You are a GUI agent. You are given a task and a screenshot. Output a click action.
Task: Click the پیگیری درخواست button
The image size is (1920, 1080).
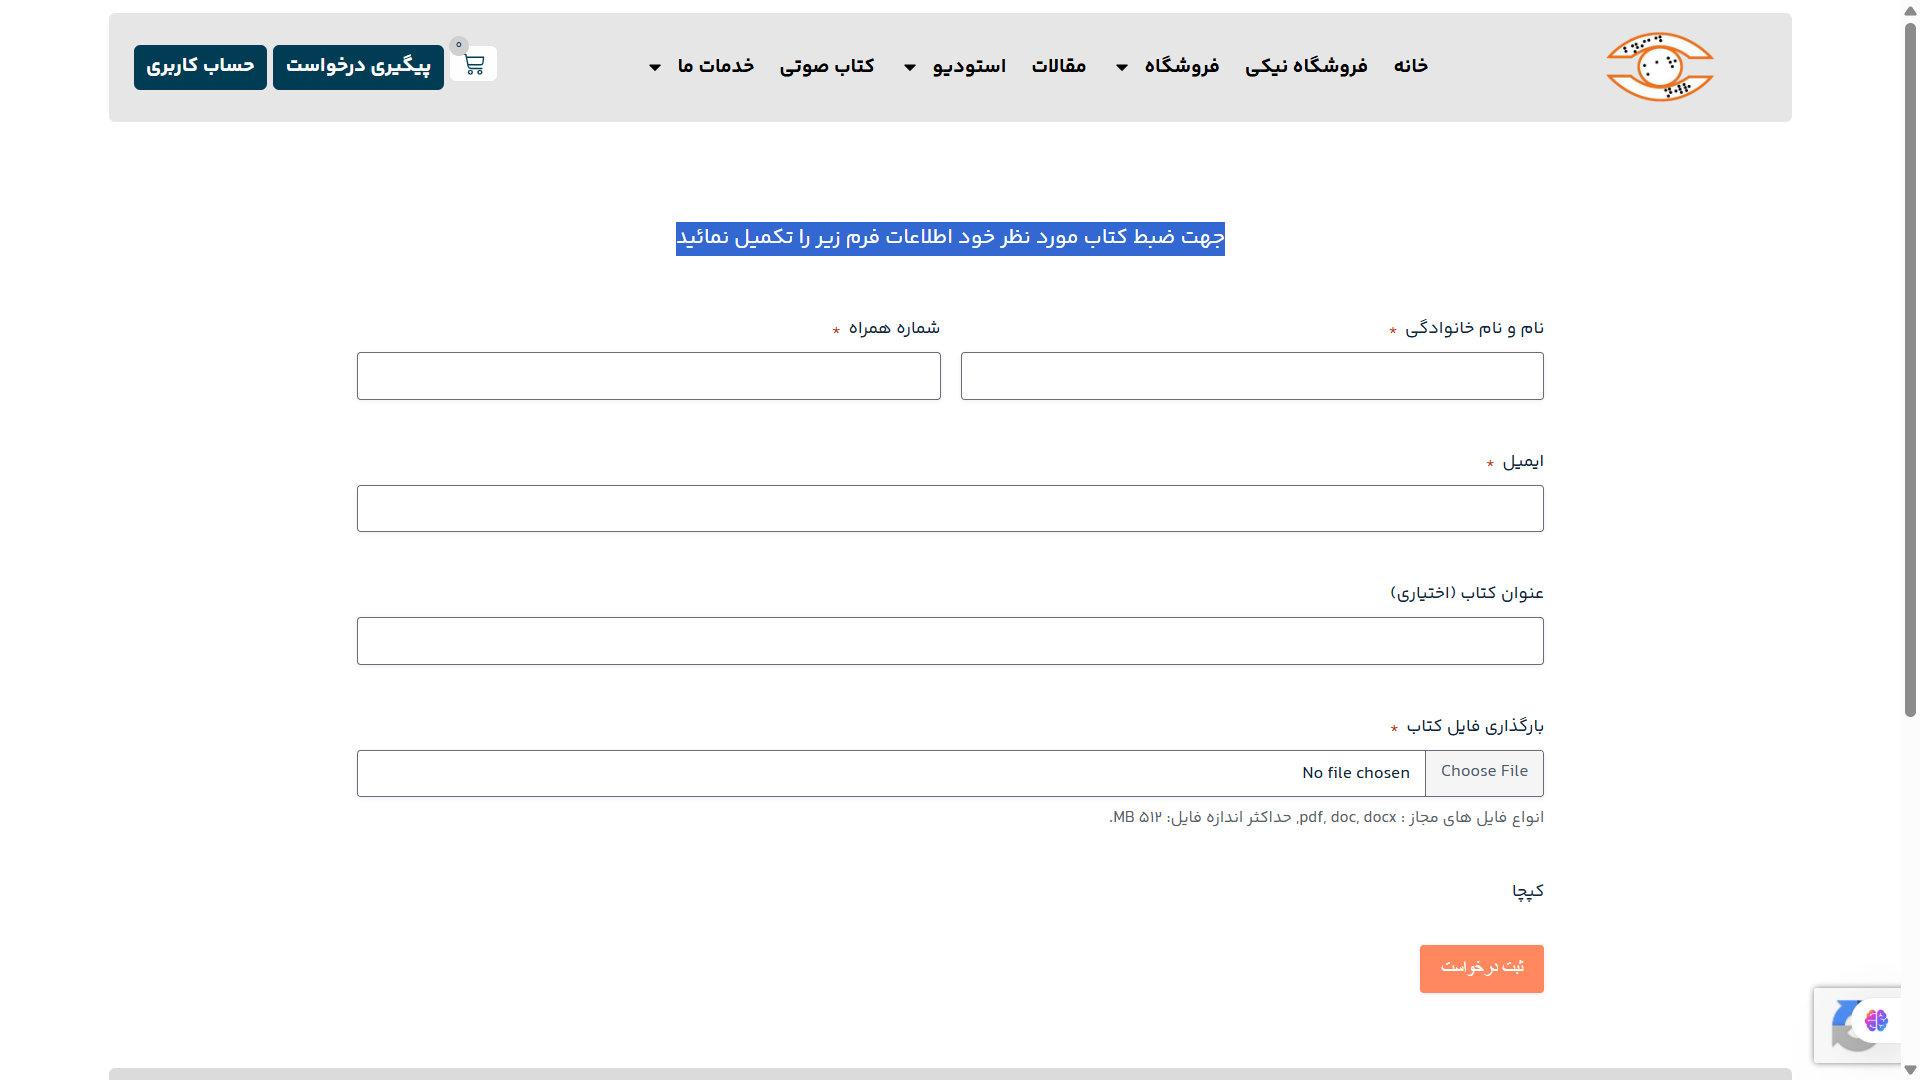[358, 67]
